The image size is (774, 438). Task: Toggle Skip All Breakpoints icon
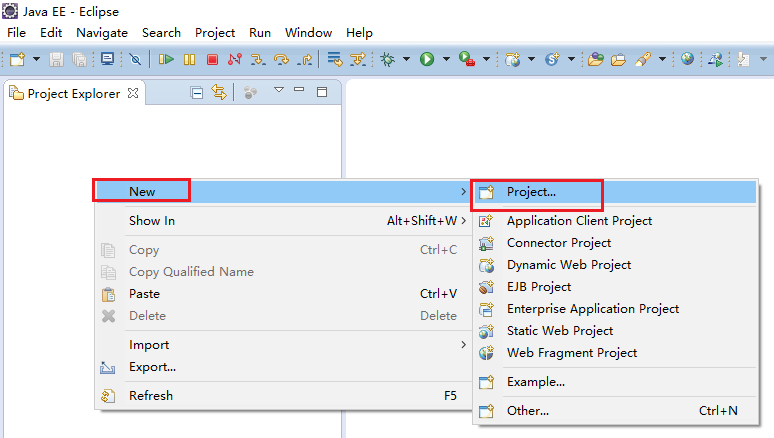[x=135, y=59]
